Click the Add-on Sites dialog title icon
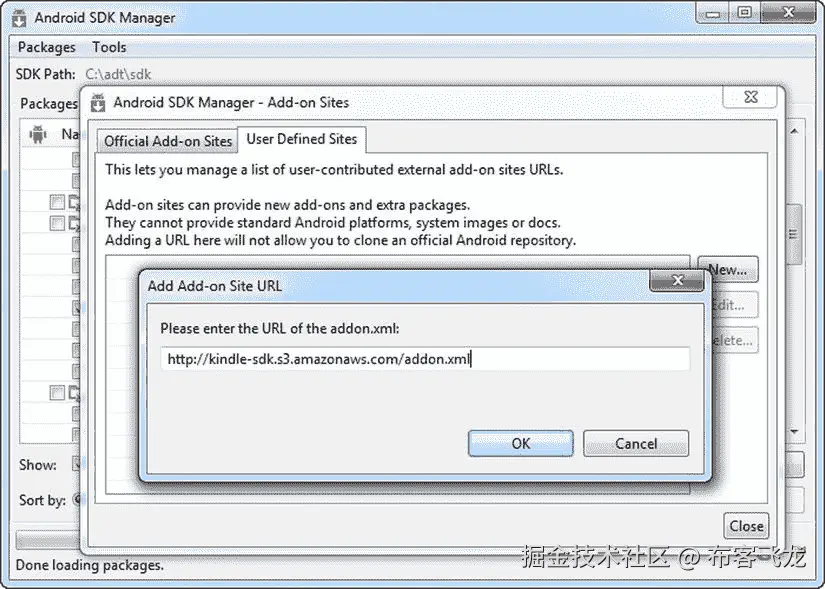Viewport: 825px width, 589px height. point(98,102)
